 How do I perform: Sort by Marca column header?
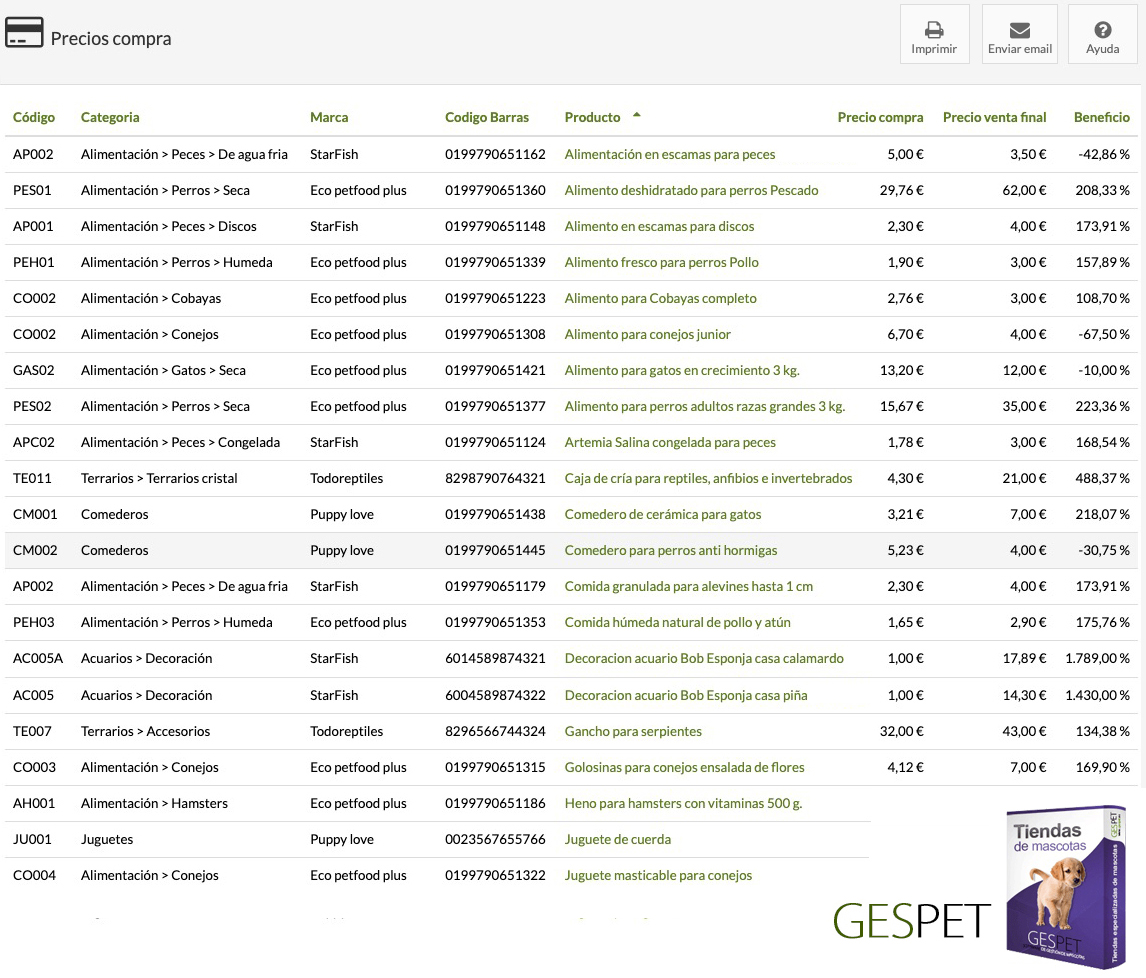(x=329, y=117)
